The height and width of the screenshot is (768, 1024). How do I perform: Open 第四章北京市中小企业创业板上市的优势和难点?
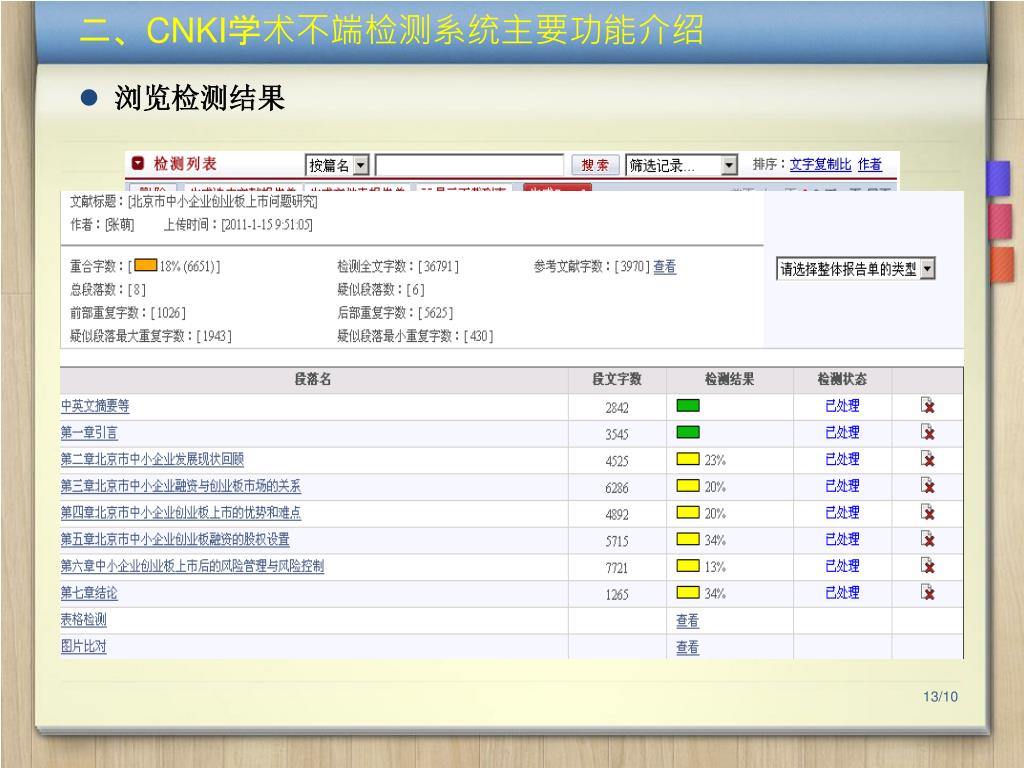[181, 513]
